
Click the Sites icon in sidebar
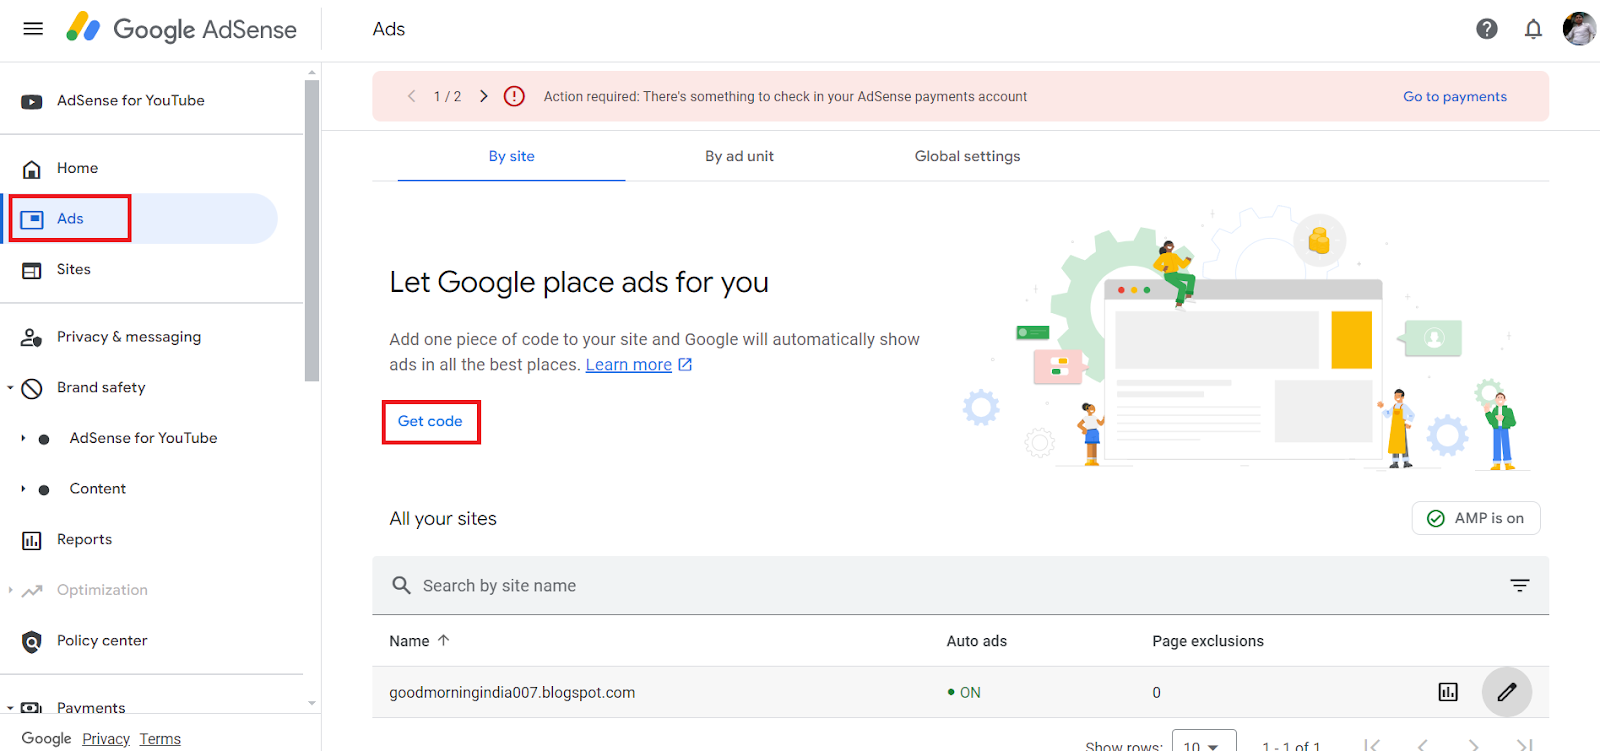[x=32, y=270]
